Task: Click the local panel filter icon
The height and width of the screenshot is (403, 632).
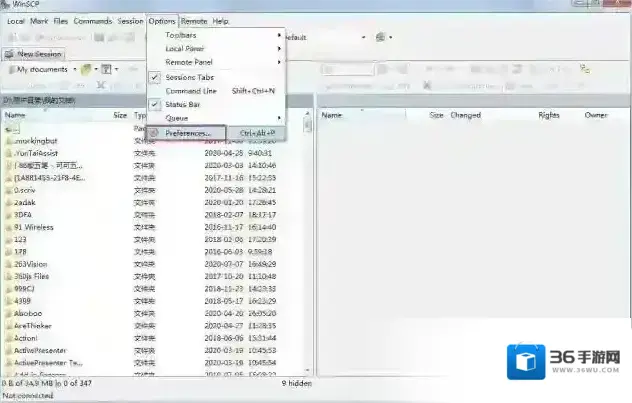Action: pyautogui.click(x=105, y=70)
